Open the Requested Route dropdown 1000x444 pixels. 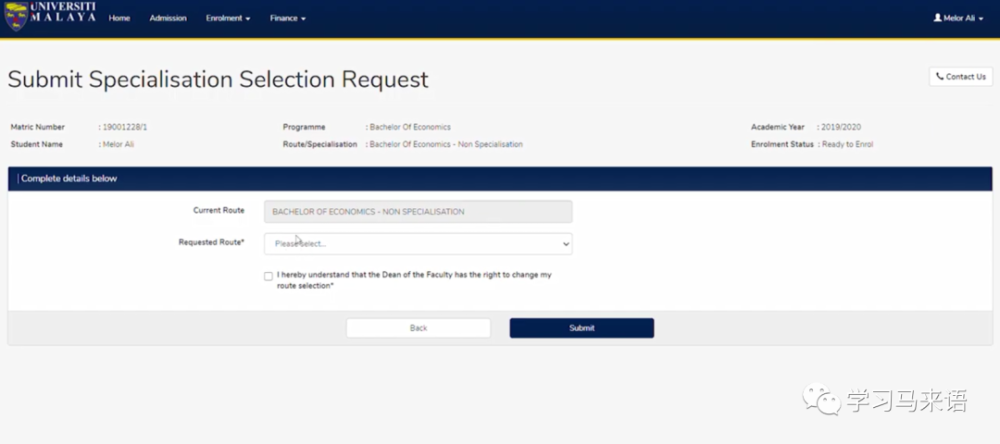point(418,243)
